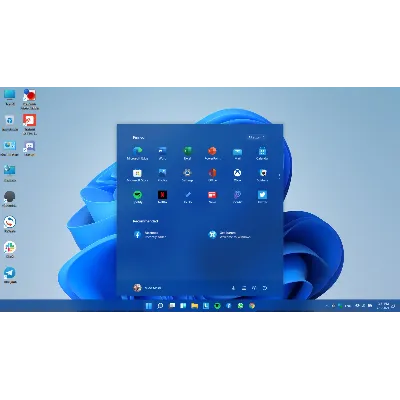Select the TeamViewer-style arrows desktop shortcut
This screenshot has height=400, width=400.
pyautogui.click(x=10, y=224)
